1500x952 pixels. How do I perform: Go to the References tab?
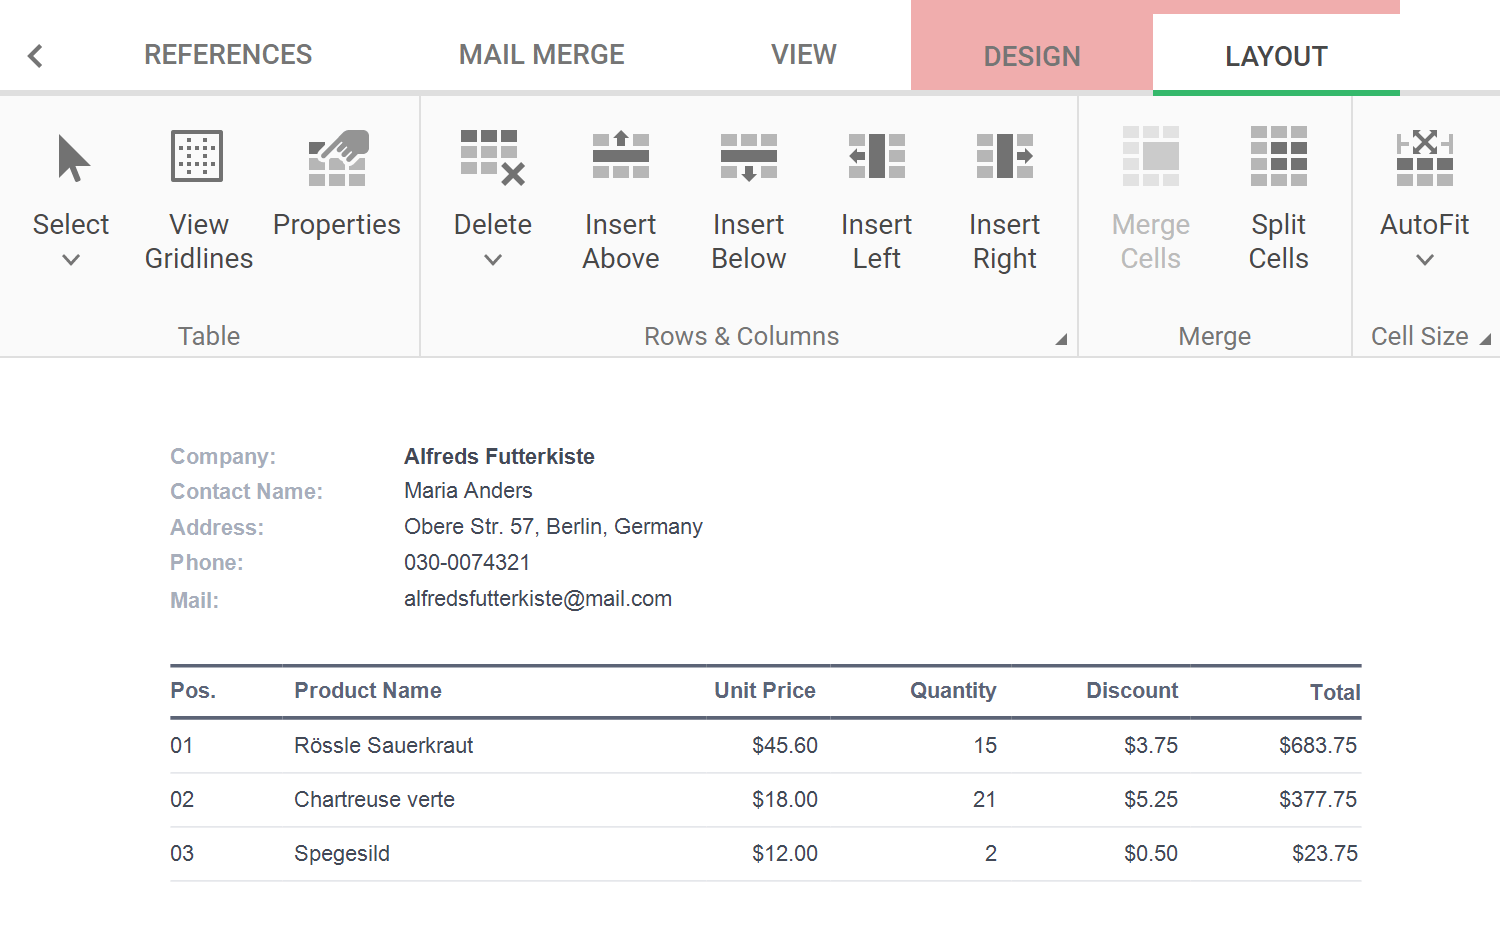(228, 55)
